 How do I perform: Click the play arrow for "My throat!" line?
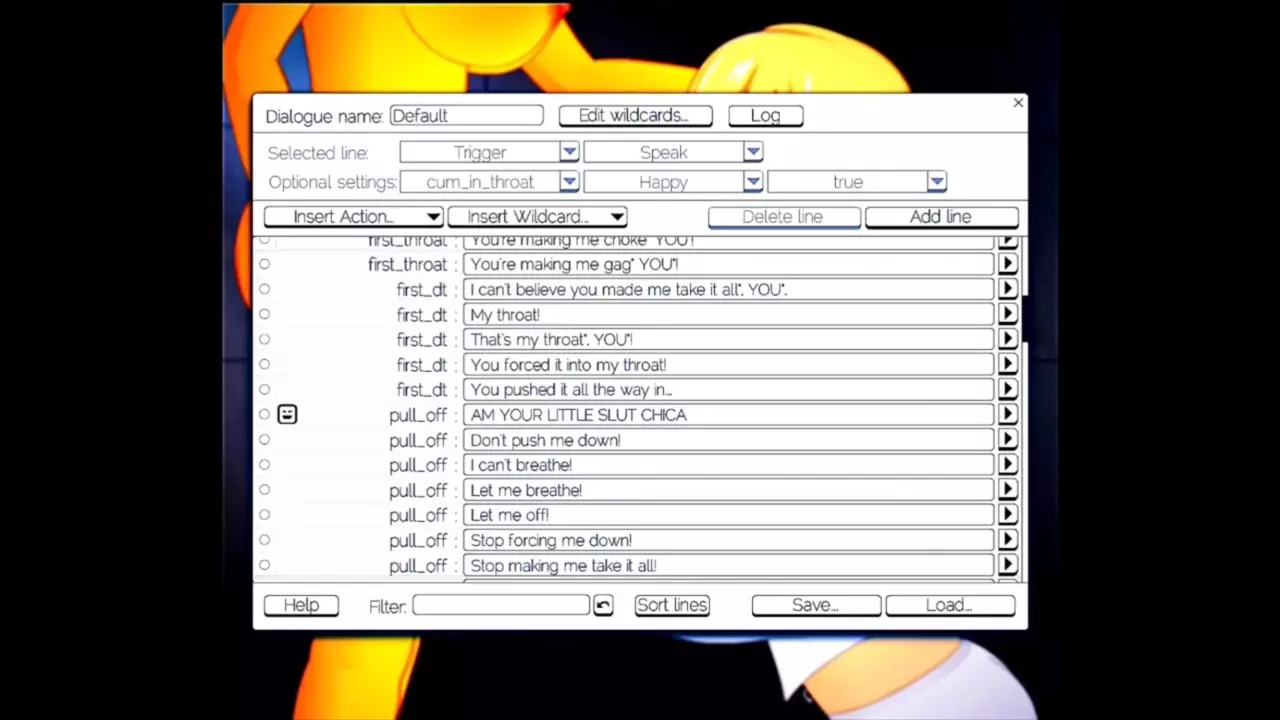pyautogui.click(x=1007, y=314)
